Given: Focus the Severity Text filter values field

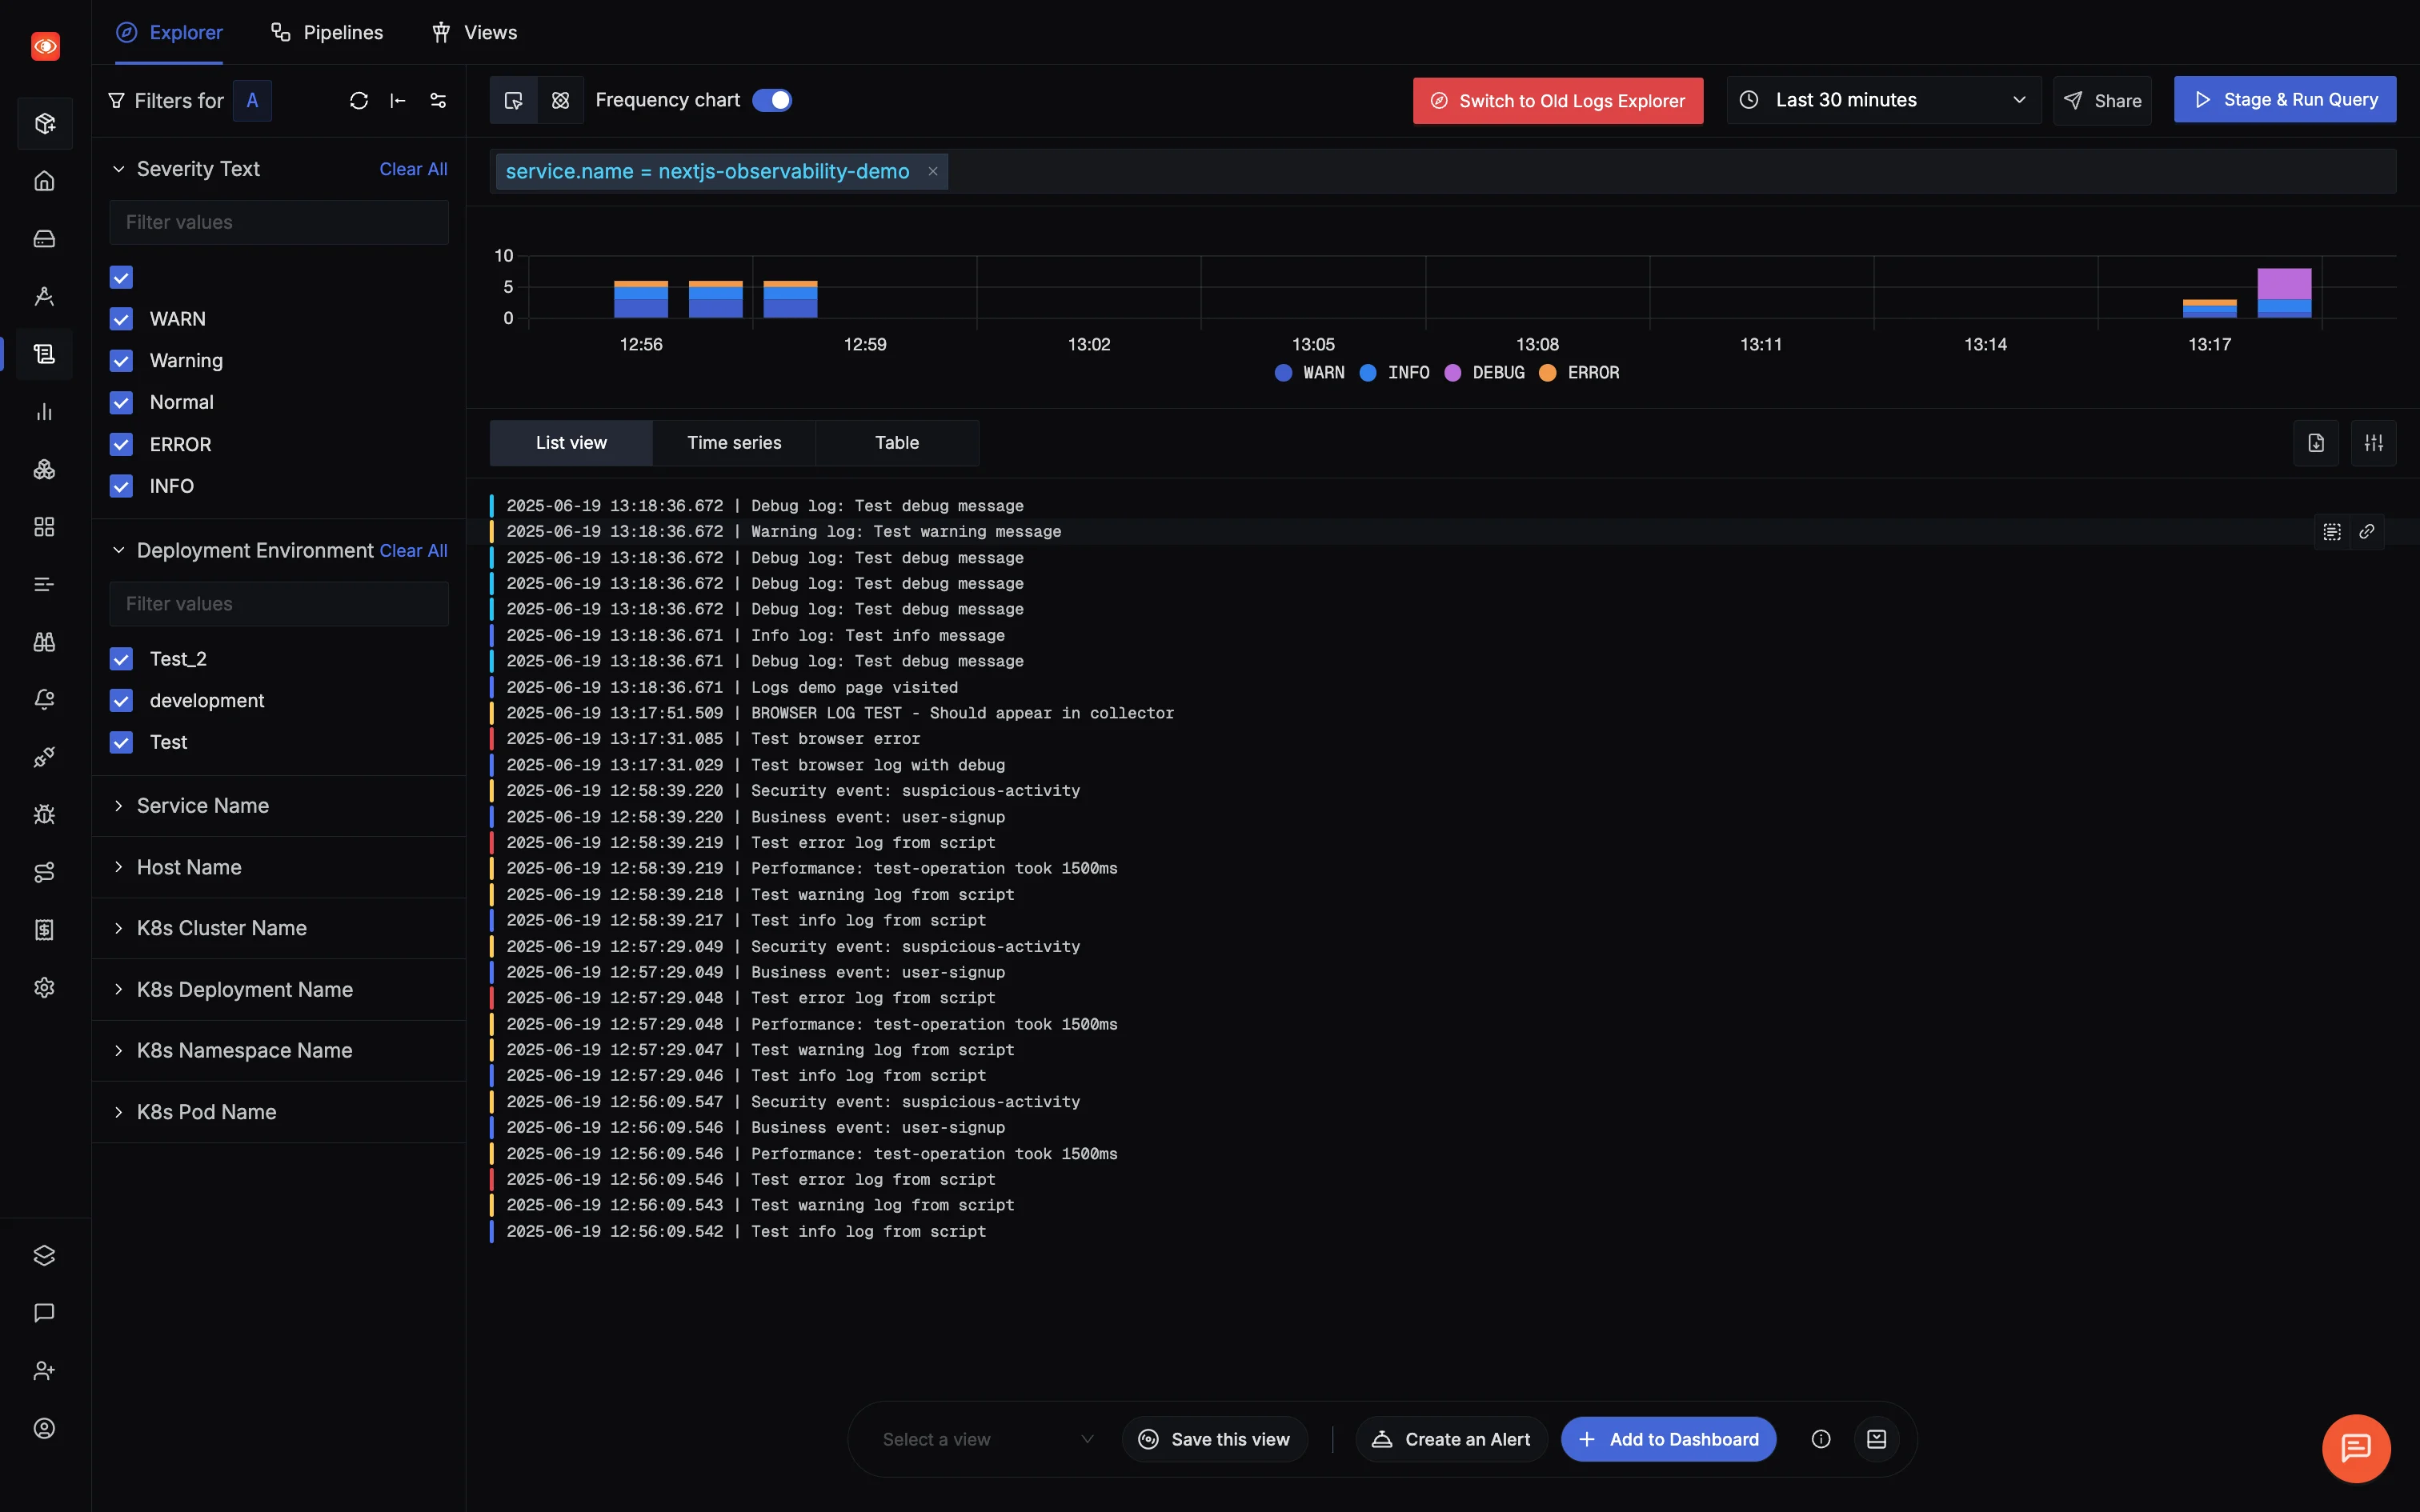Looking at the screenshot, I should pyautogui.click(x=279, y=222).
